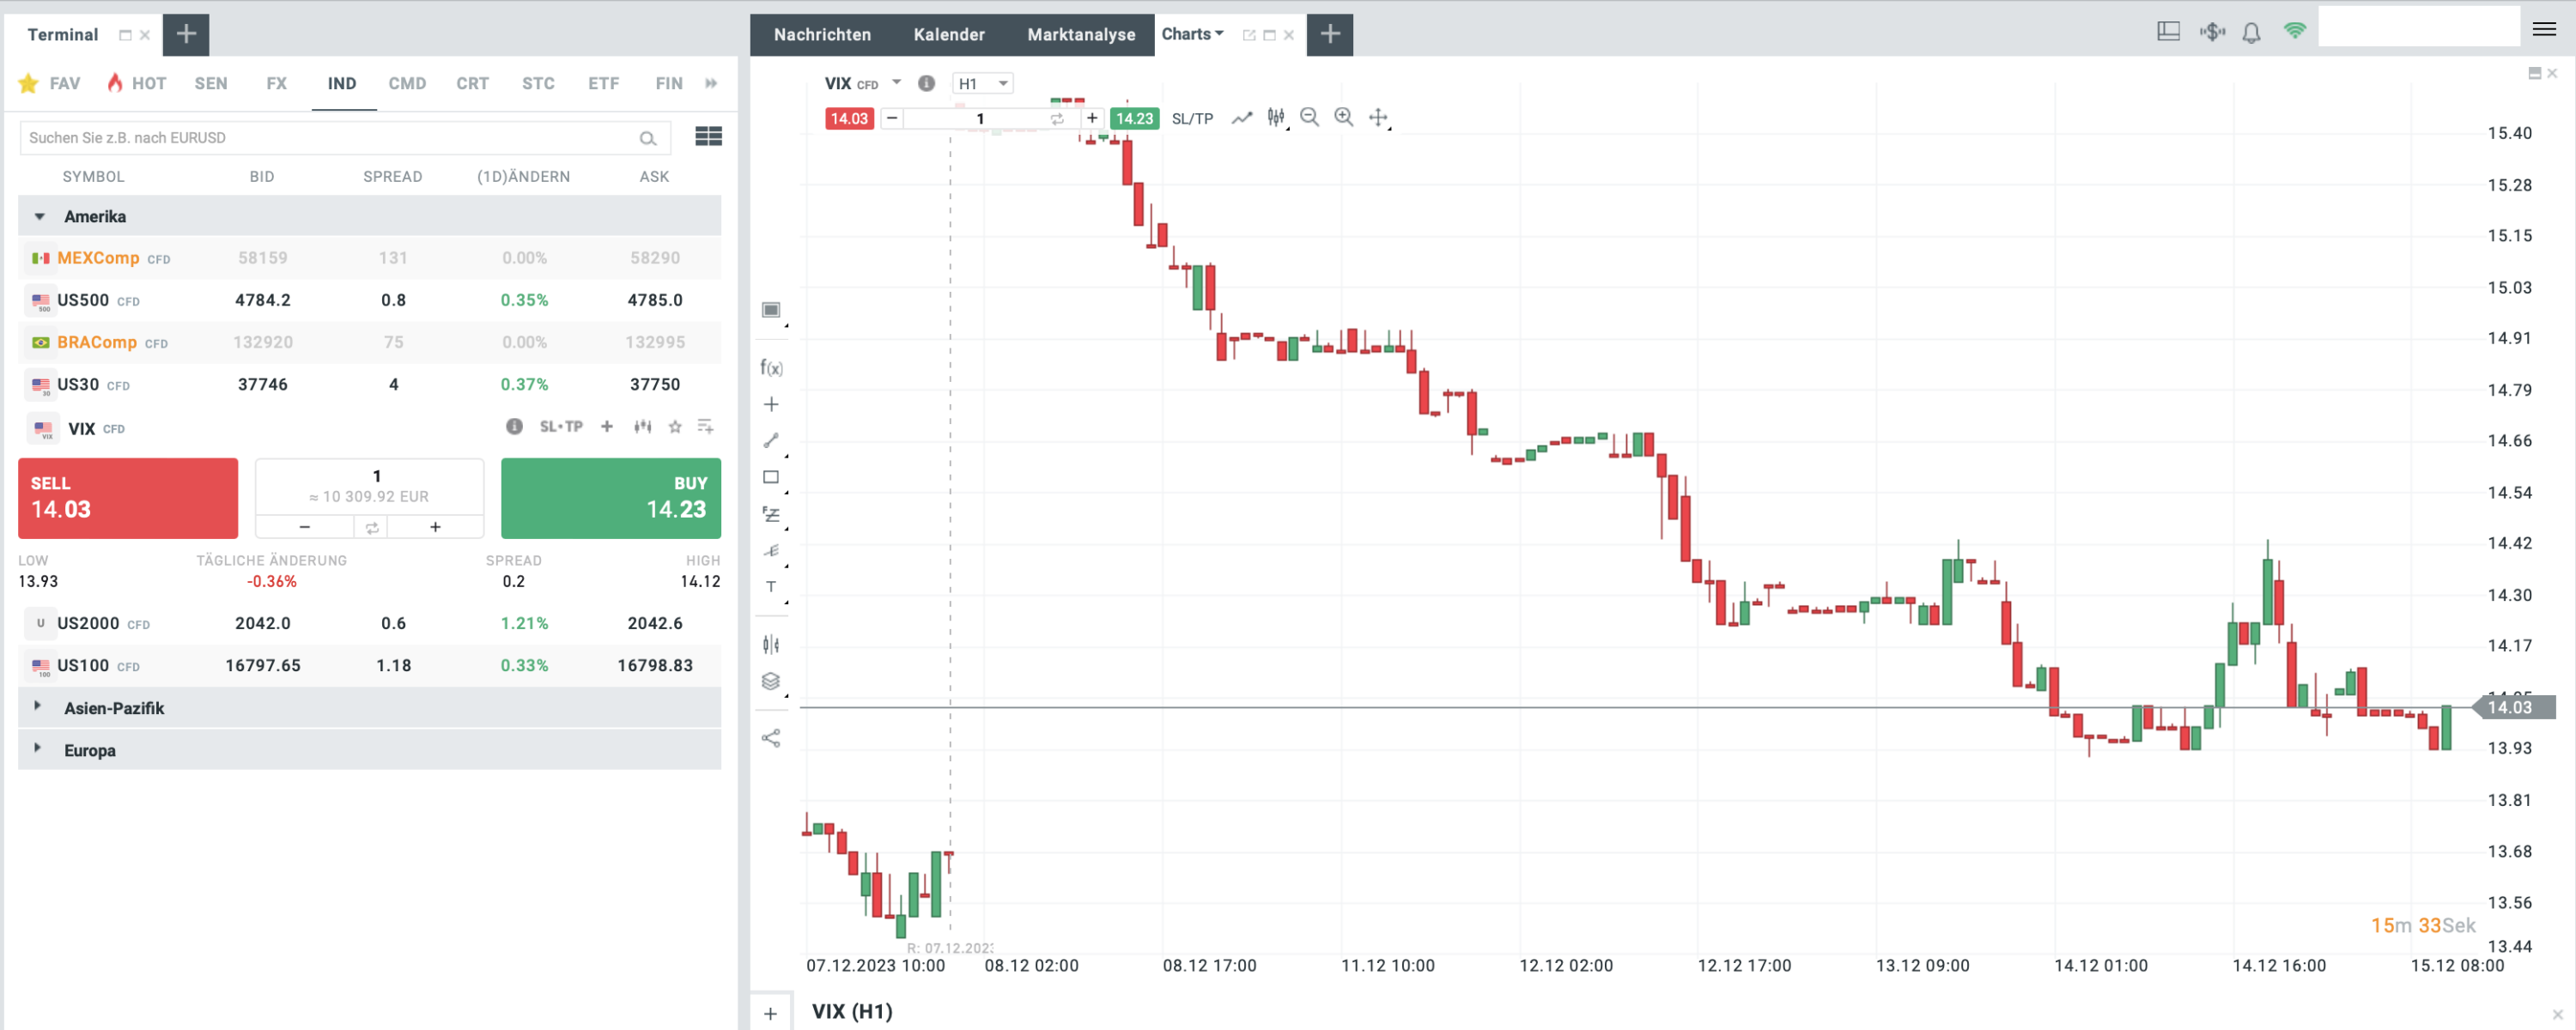This screenshot has width=2576, height=1030.
Task: Add a new tab next to Charts
Action: click(1329, 34)
